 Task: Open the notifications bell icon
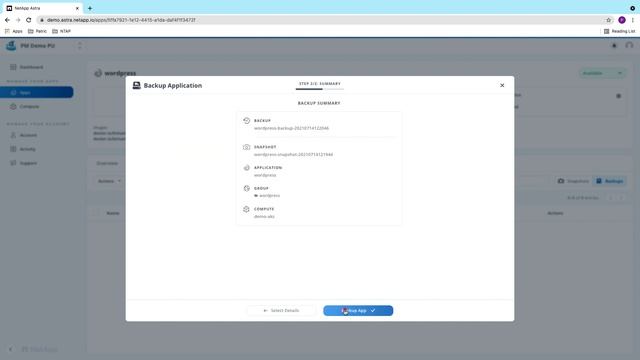[x=614, y=46]
